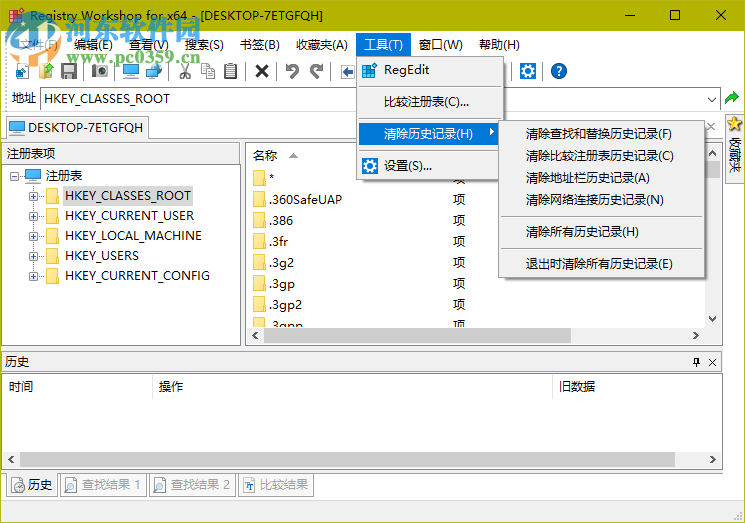Click the pin icon on history panel
745x523 pixels.
pyautogui.click(x=697, y=362)
